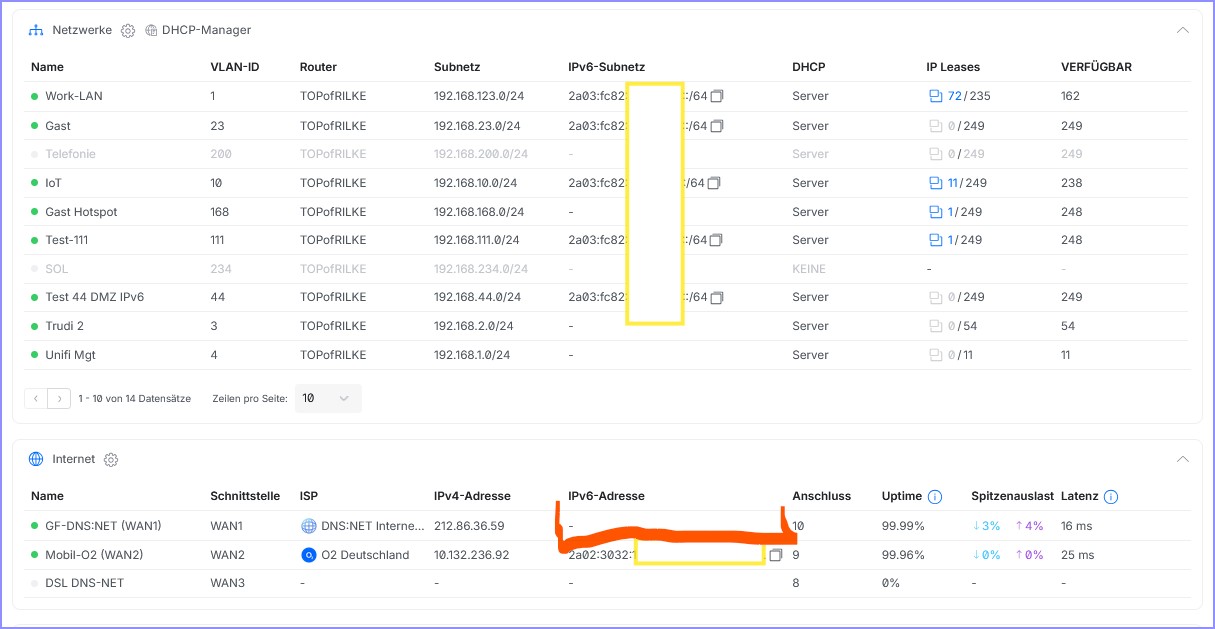
Task: Click the O2 Deutschland ISP logo
Action: coord(308,555)
